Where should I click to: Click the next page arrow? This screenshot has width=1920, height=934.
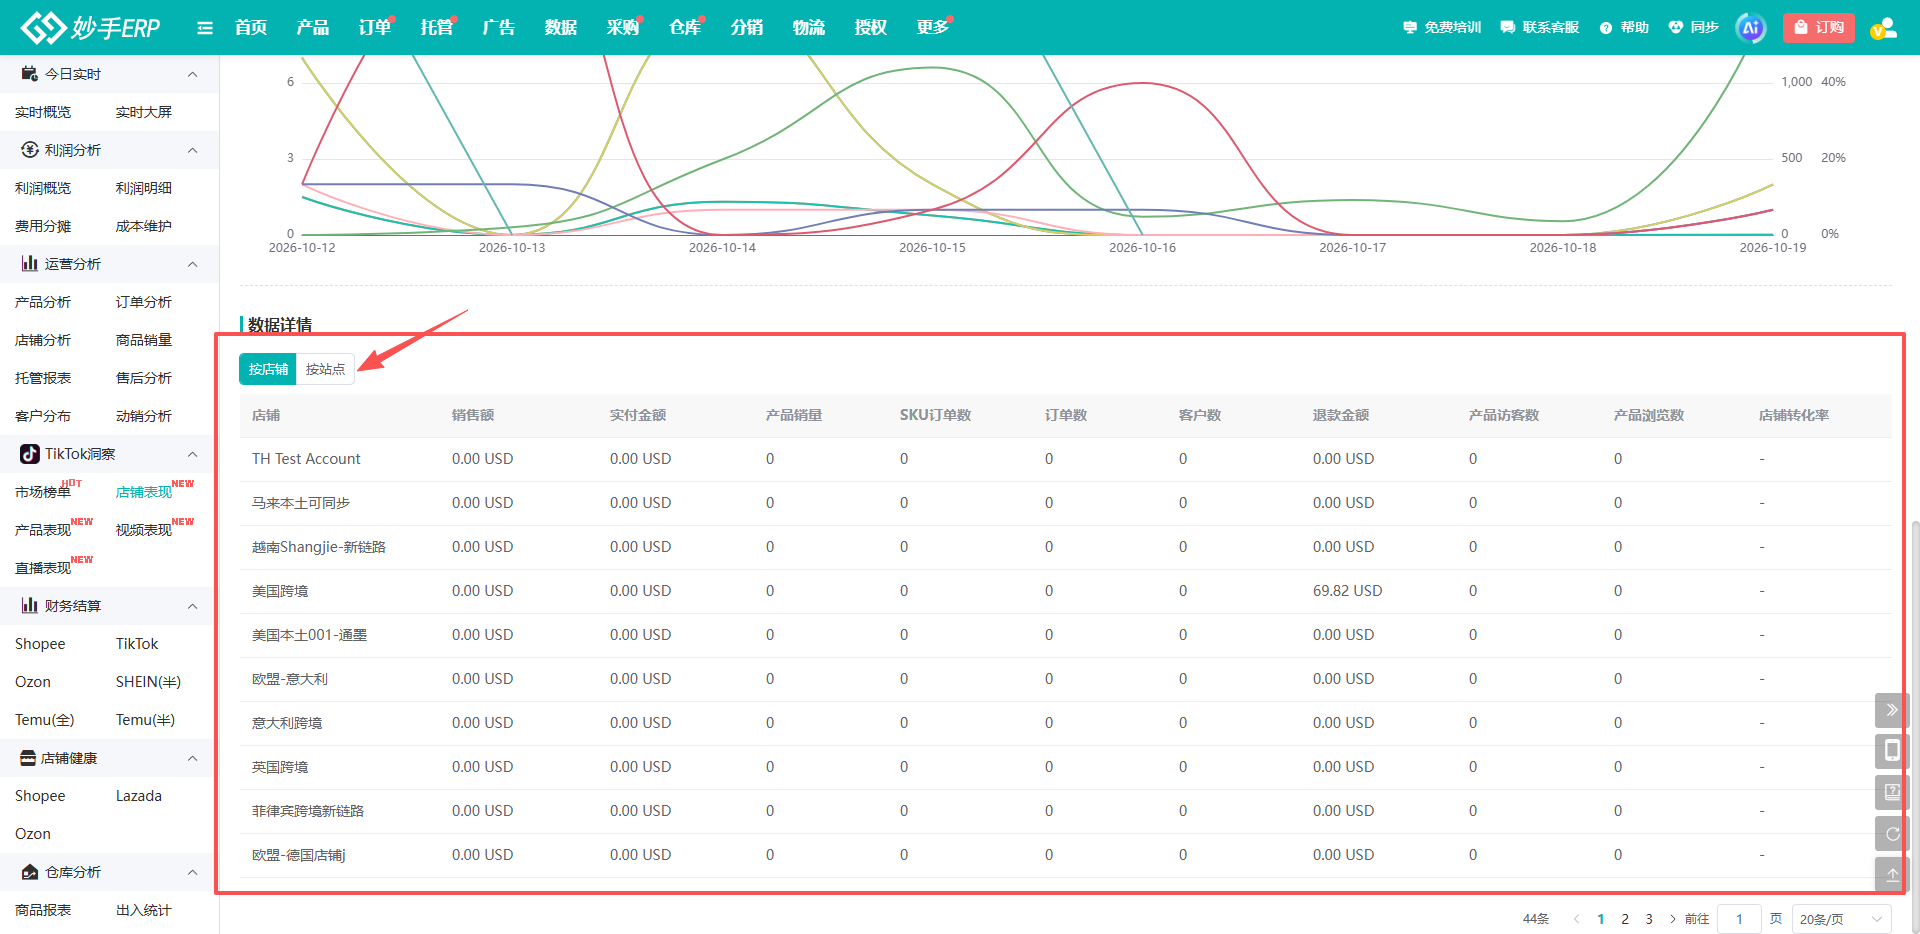1672,919
